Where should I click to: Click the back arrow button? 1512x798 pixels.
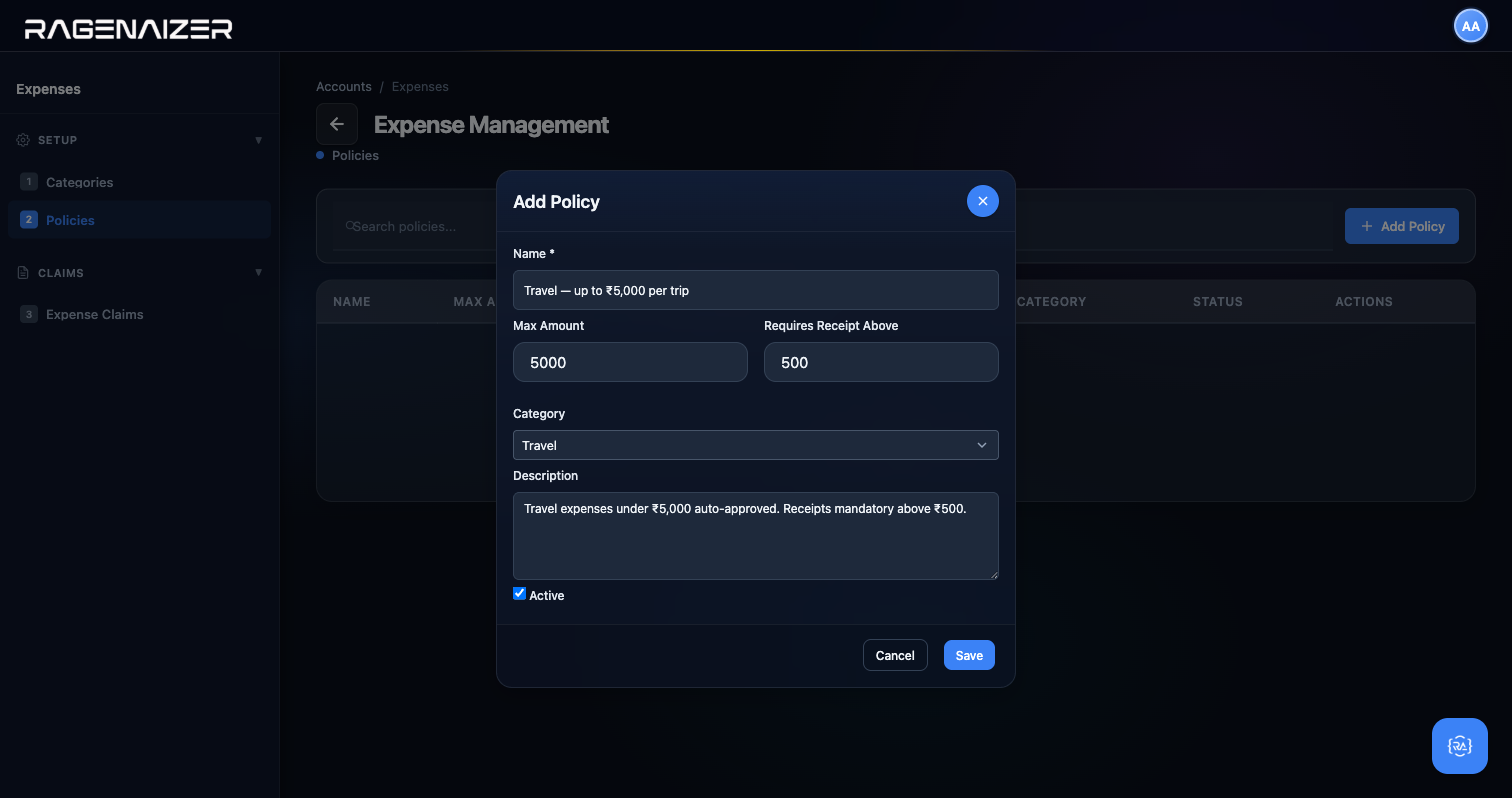point(337,124)
